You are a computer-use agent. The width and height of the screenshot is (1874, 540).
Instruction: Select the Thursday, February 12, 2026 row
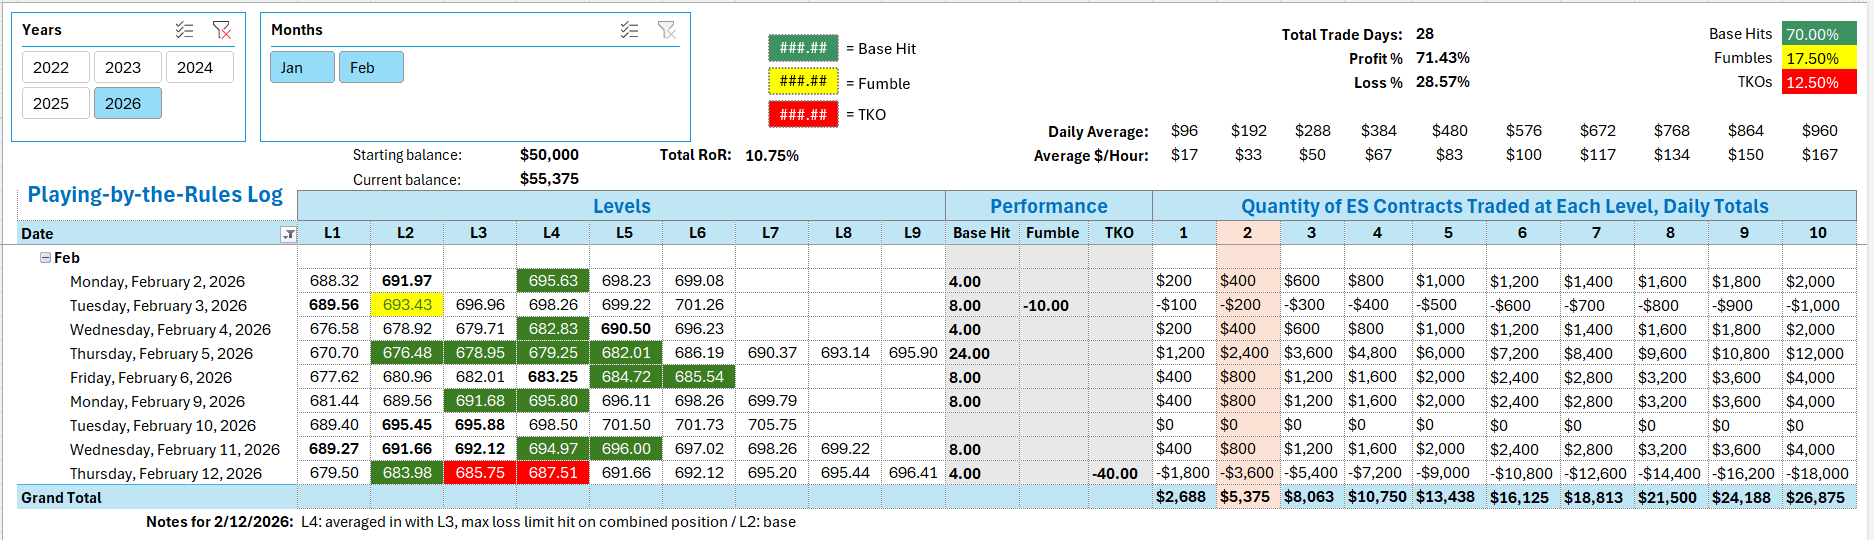point(166,474)
